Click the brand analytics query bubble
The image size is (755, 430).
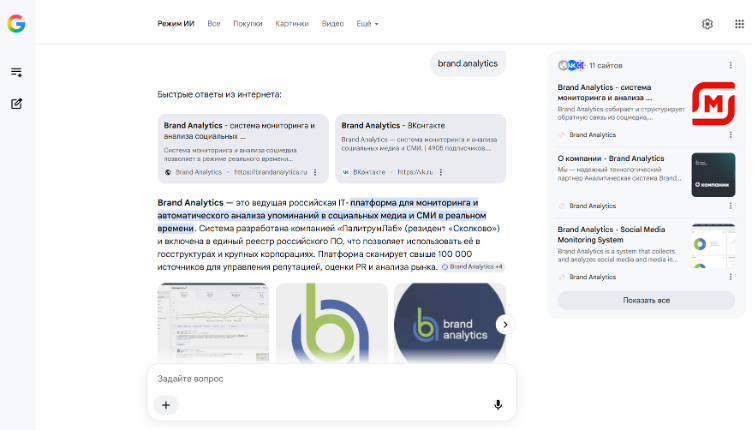point(468,64)
